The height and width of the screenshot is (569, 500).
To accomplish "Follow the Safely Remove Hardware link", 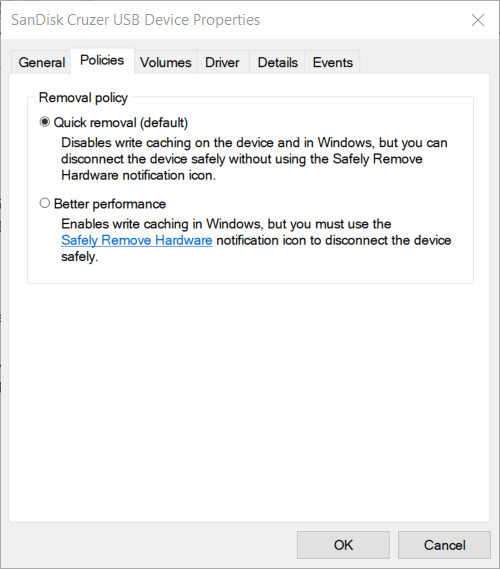I will (x=136, y=240).
